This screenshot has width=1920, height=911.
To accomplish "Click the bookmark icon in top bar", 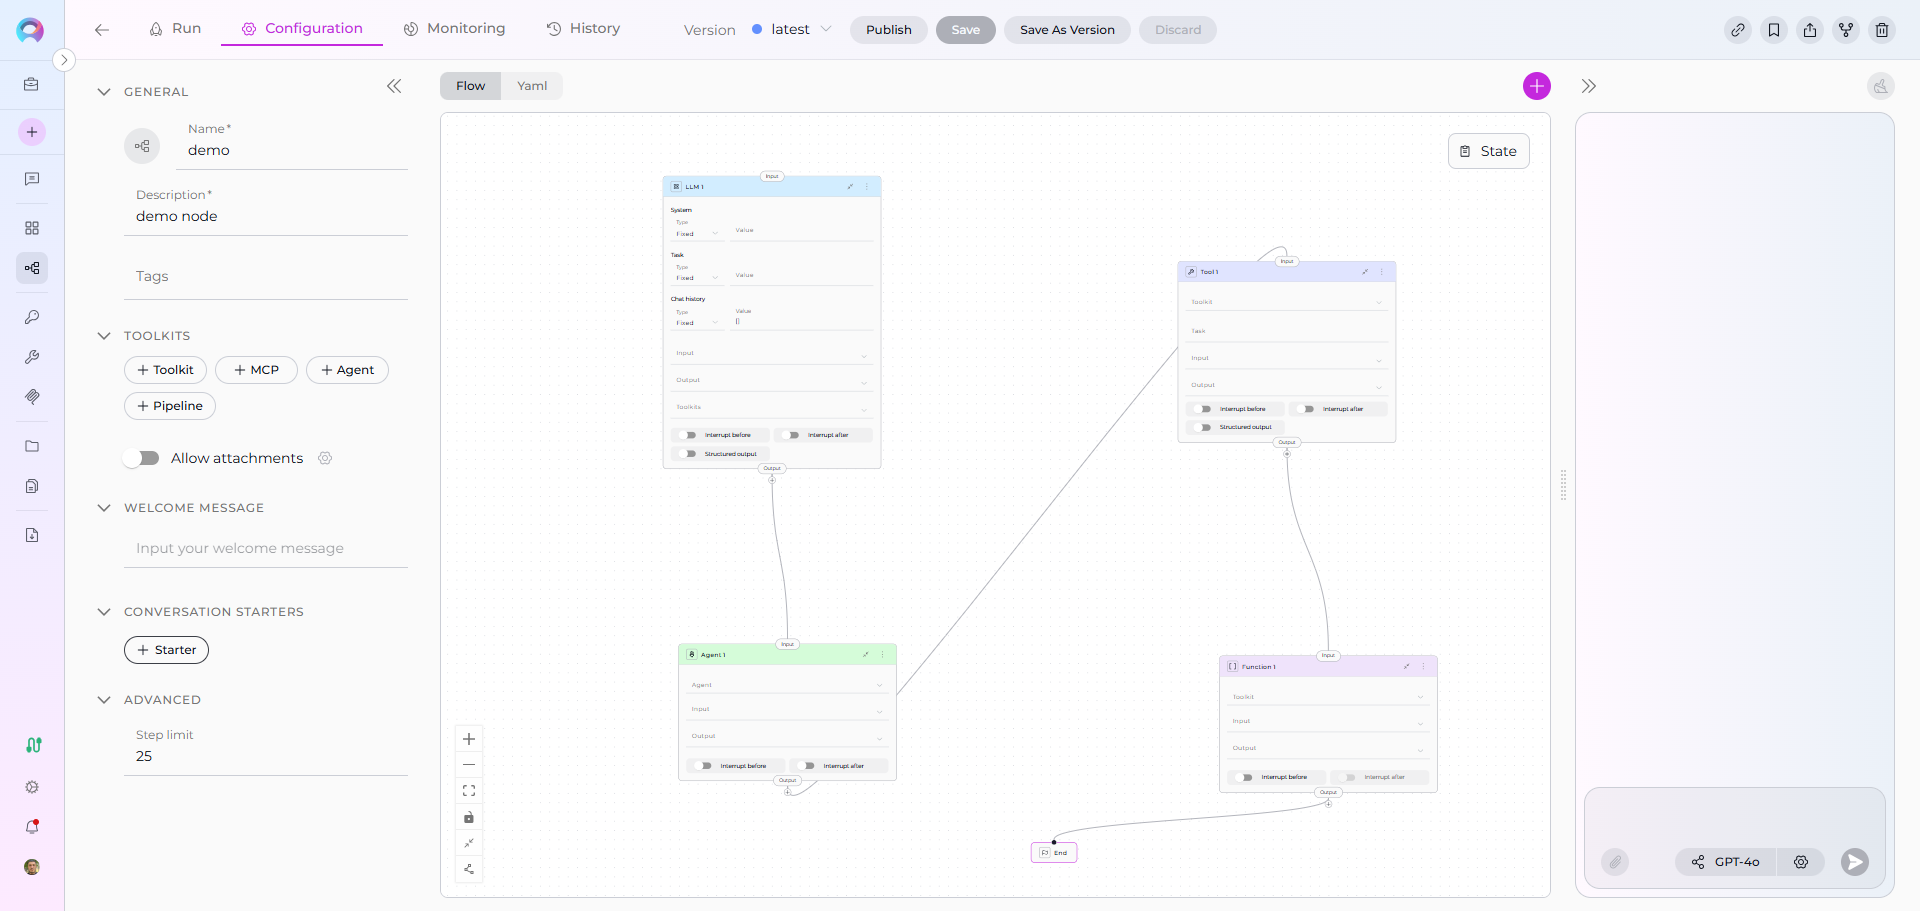I will pyautogui.click(x=1773, y=30).
